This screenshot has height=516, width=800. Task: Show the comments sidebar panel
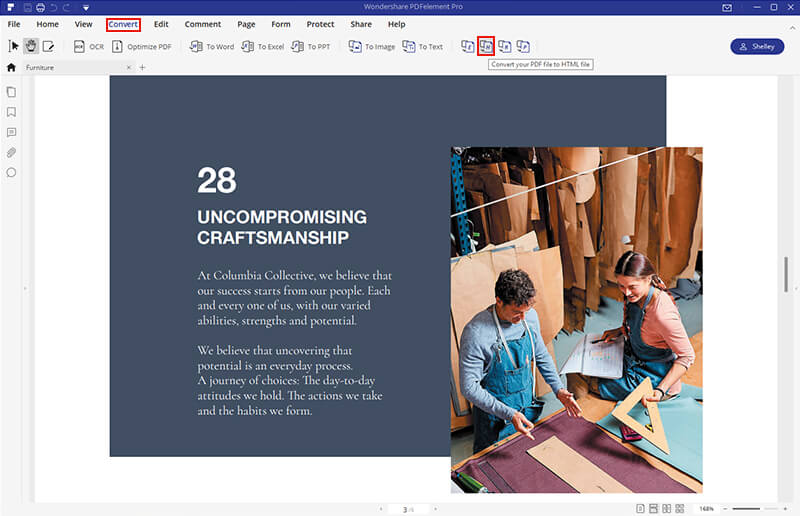point(11,132)
